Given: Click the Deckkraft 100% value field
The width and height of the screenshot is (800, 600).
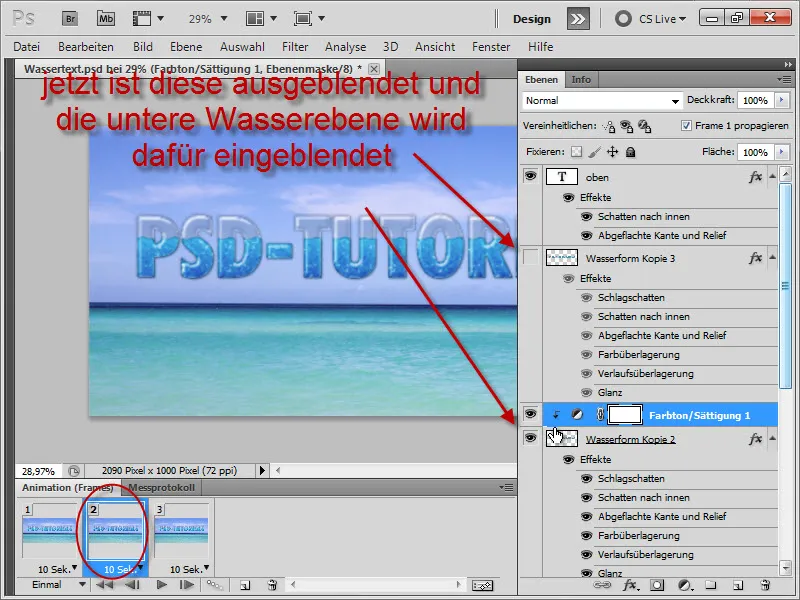Looking at the screenshot, I should click(x=755, y=101).
